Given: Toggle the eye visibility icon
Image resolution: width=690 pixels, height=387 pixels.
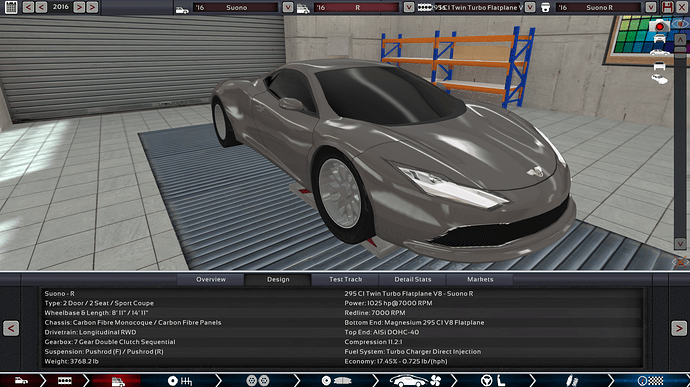Looking at the screenshot, I should [680, 24].
